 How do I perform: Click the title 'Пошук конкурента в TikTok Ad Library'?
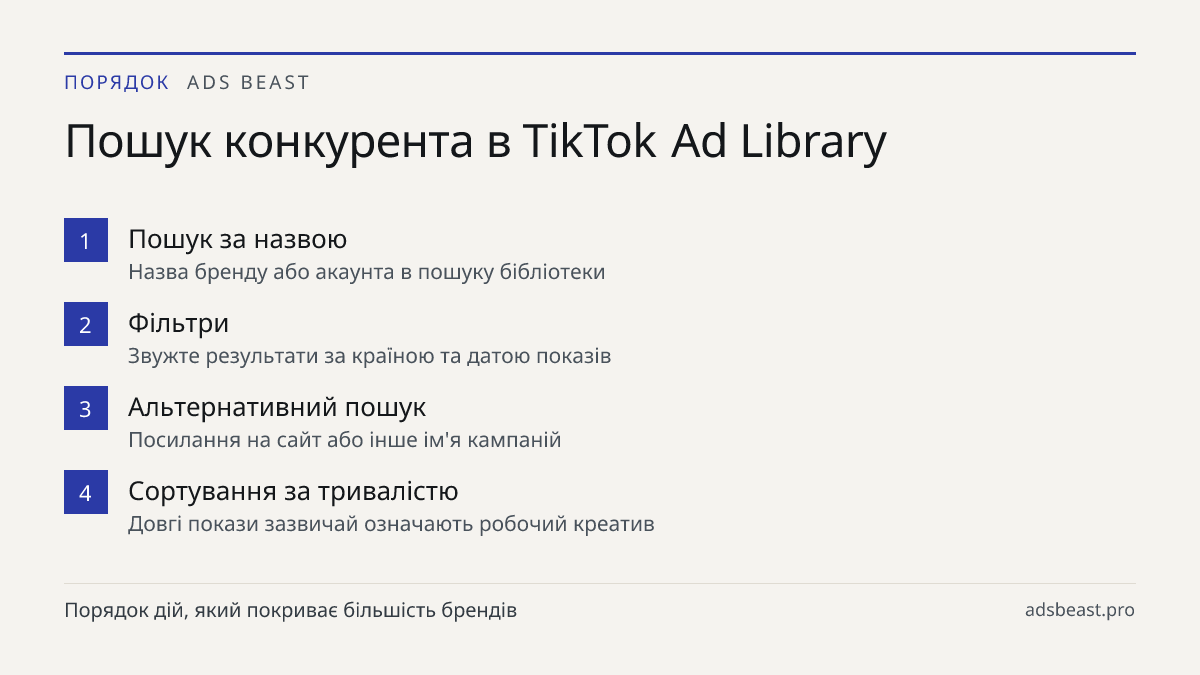tap(475, 142)
